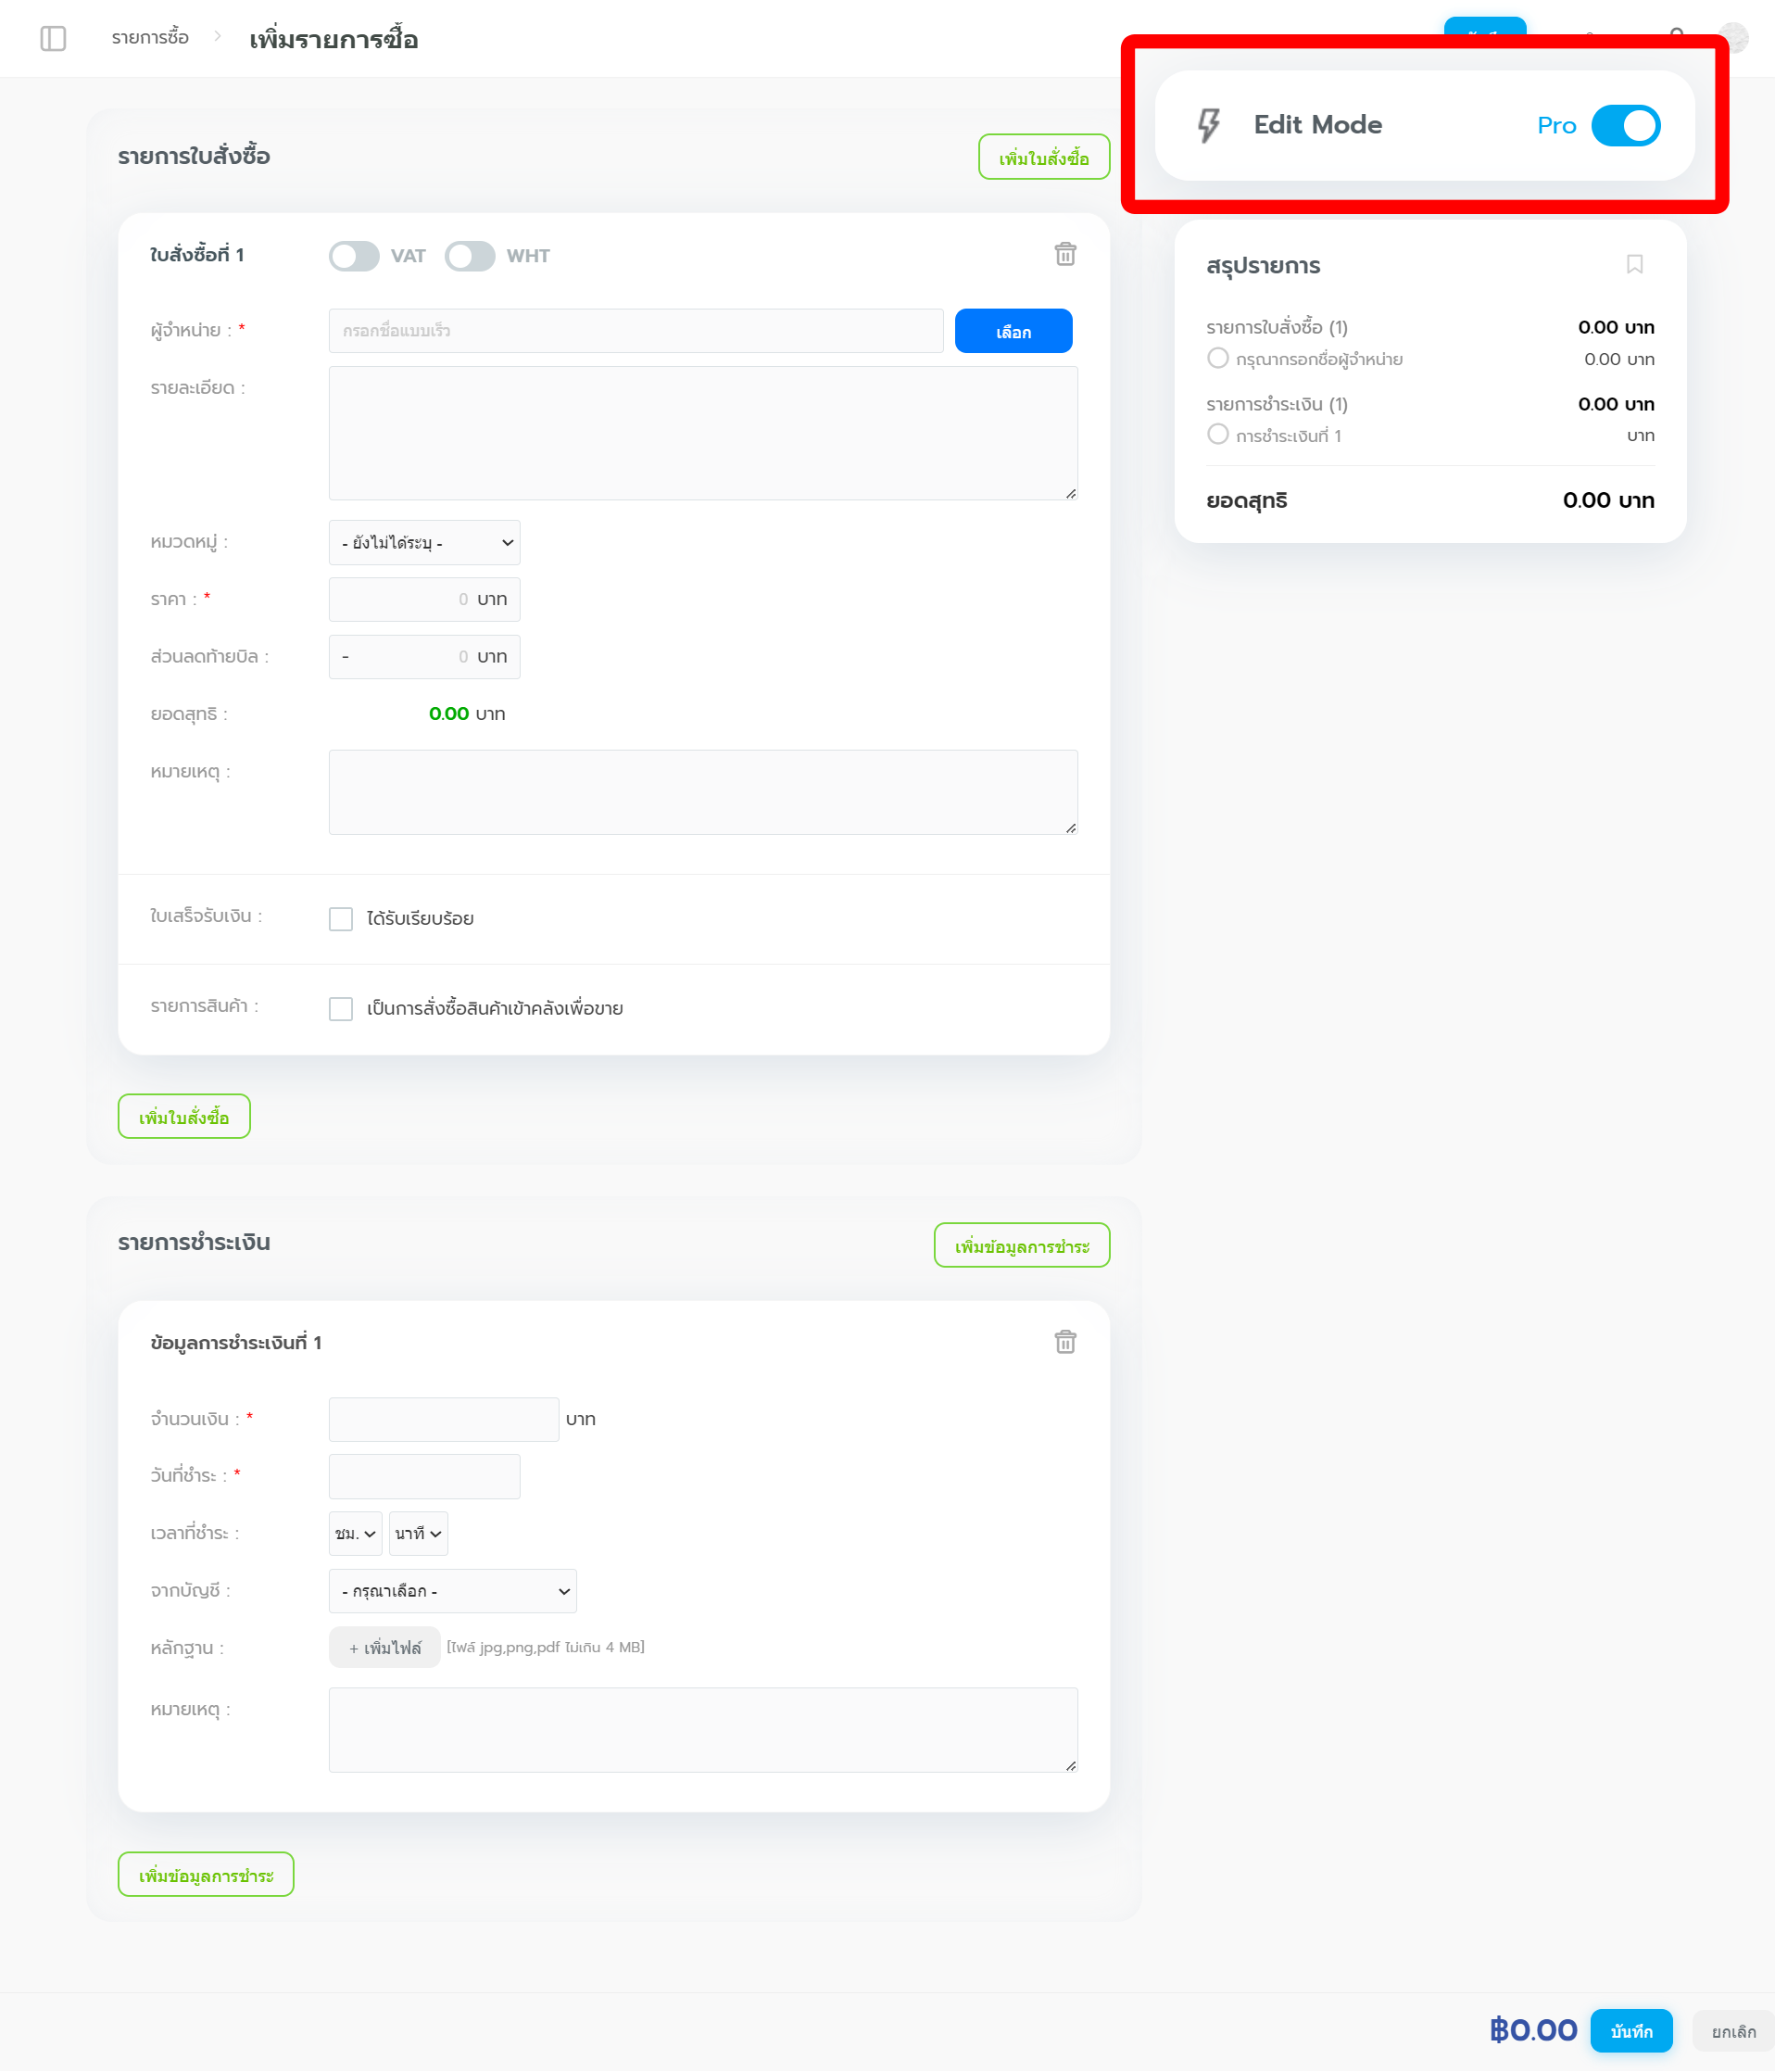The height and width of the screenshot is (2072, 1775).
Task: Expand the จากบัญชี account dropdown
Action: pyautogui.click(x=452, y=1591)
